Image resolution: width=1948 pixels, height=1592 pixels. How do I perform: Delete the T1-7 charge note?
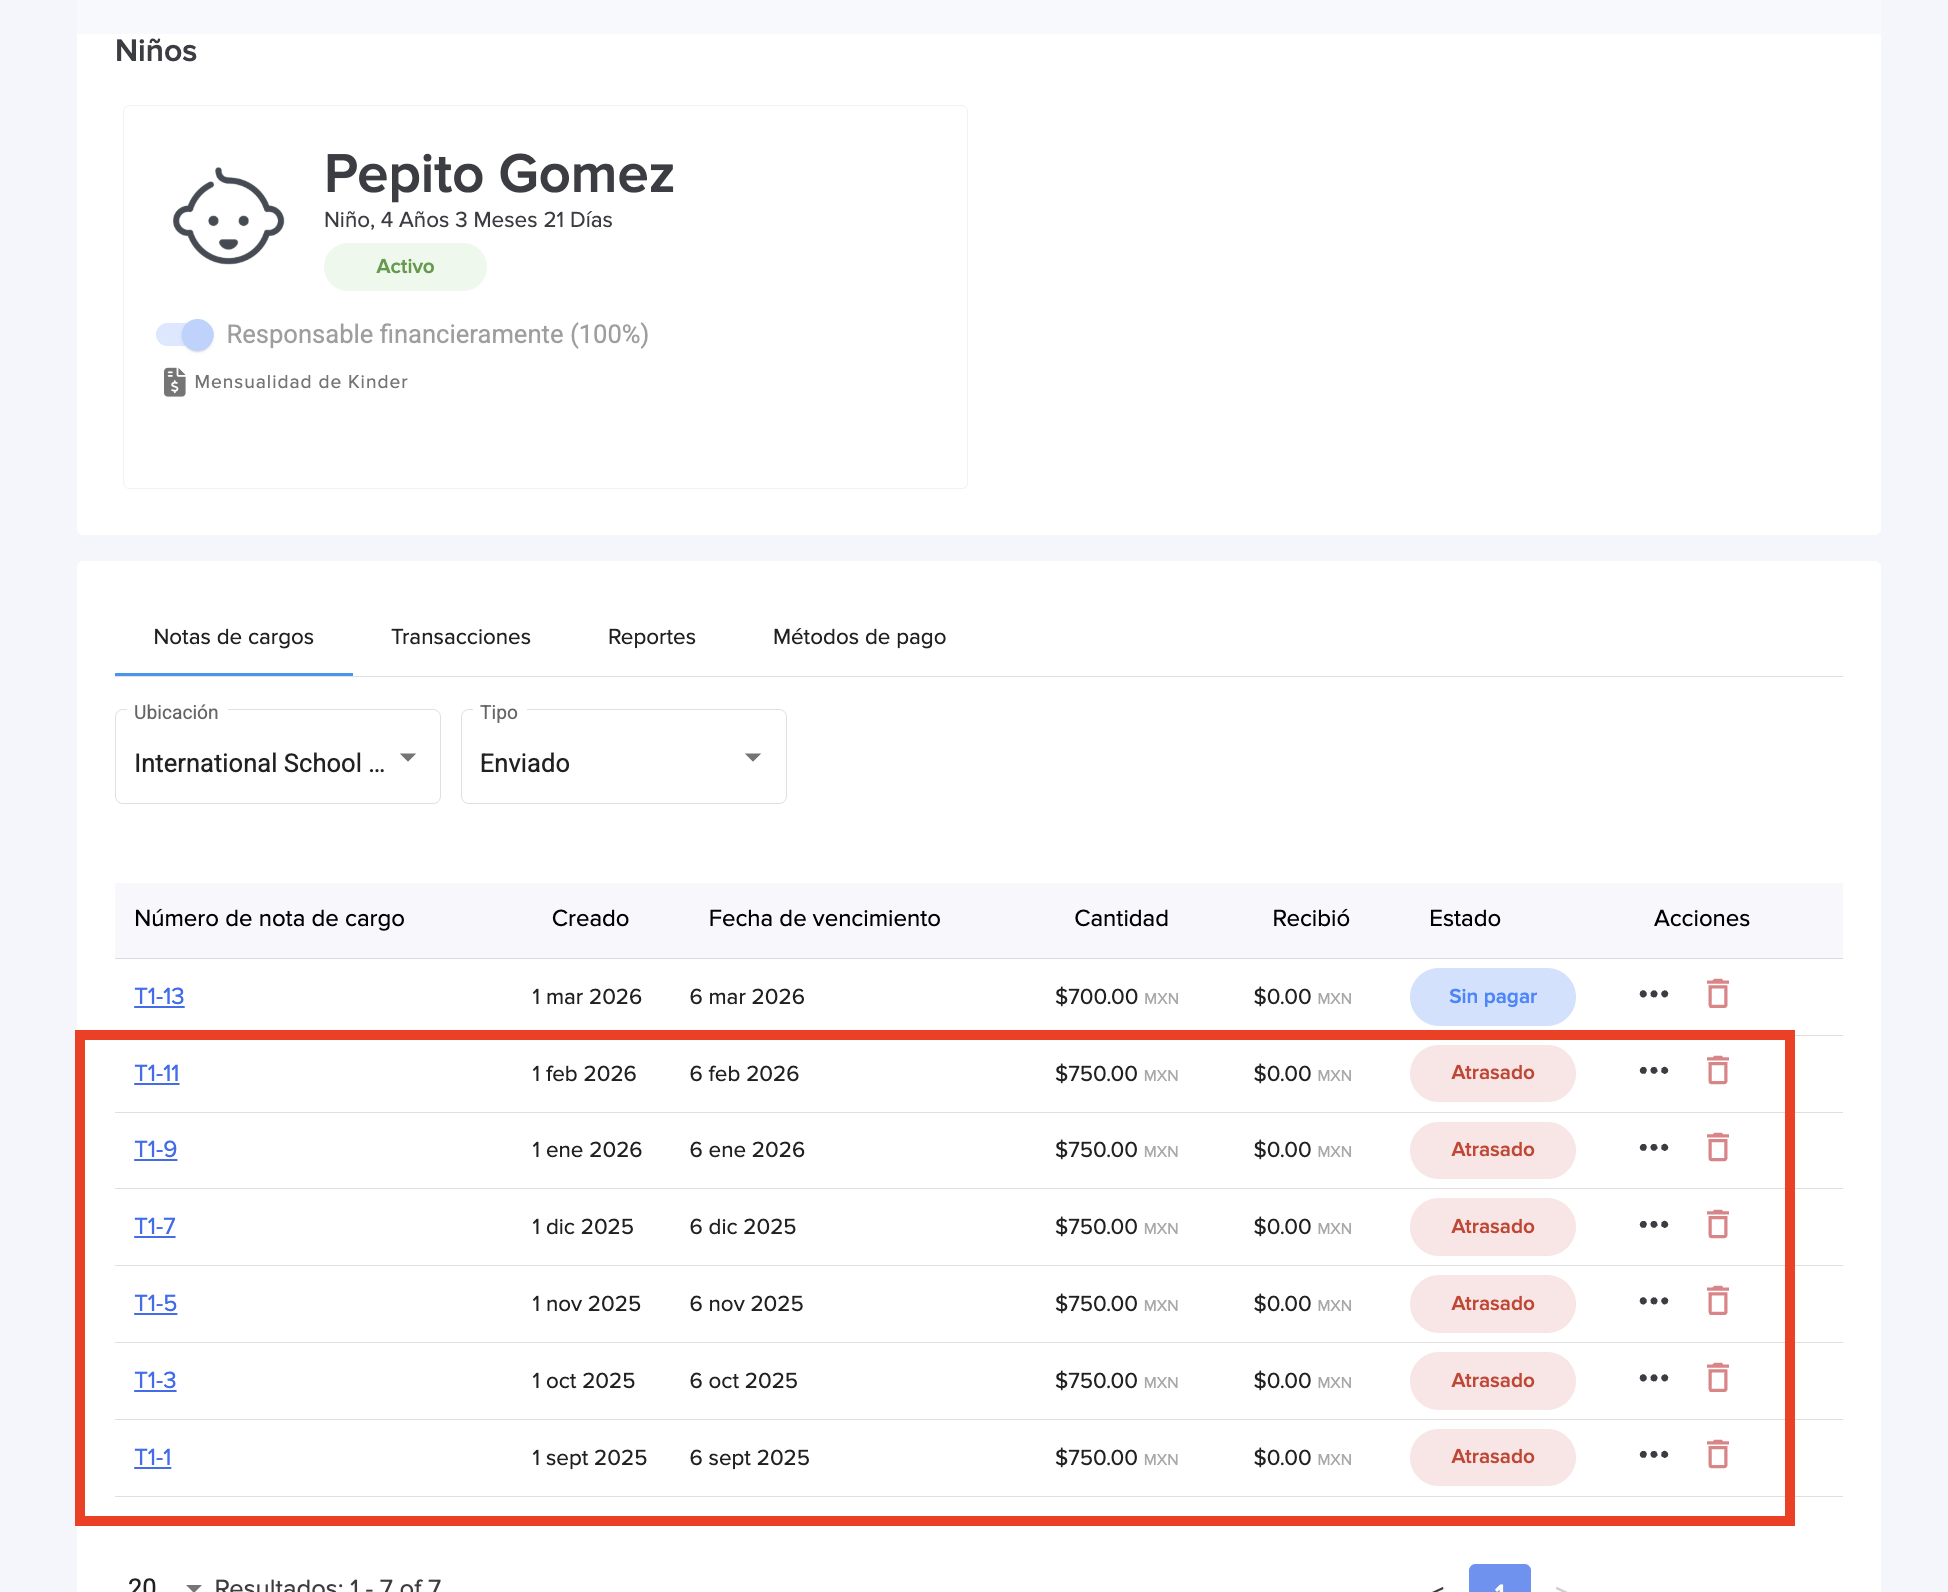[x=1717, y=1225]
